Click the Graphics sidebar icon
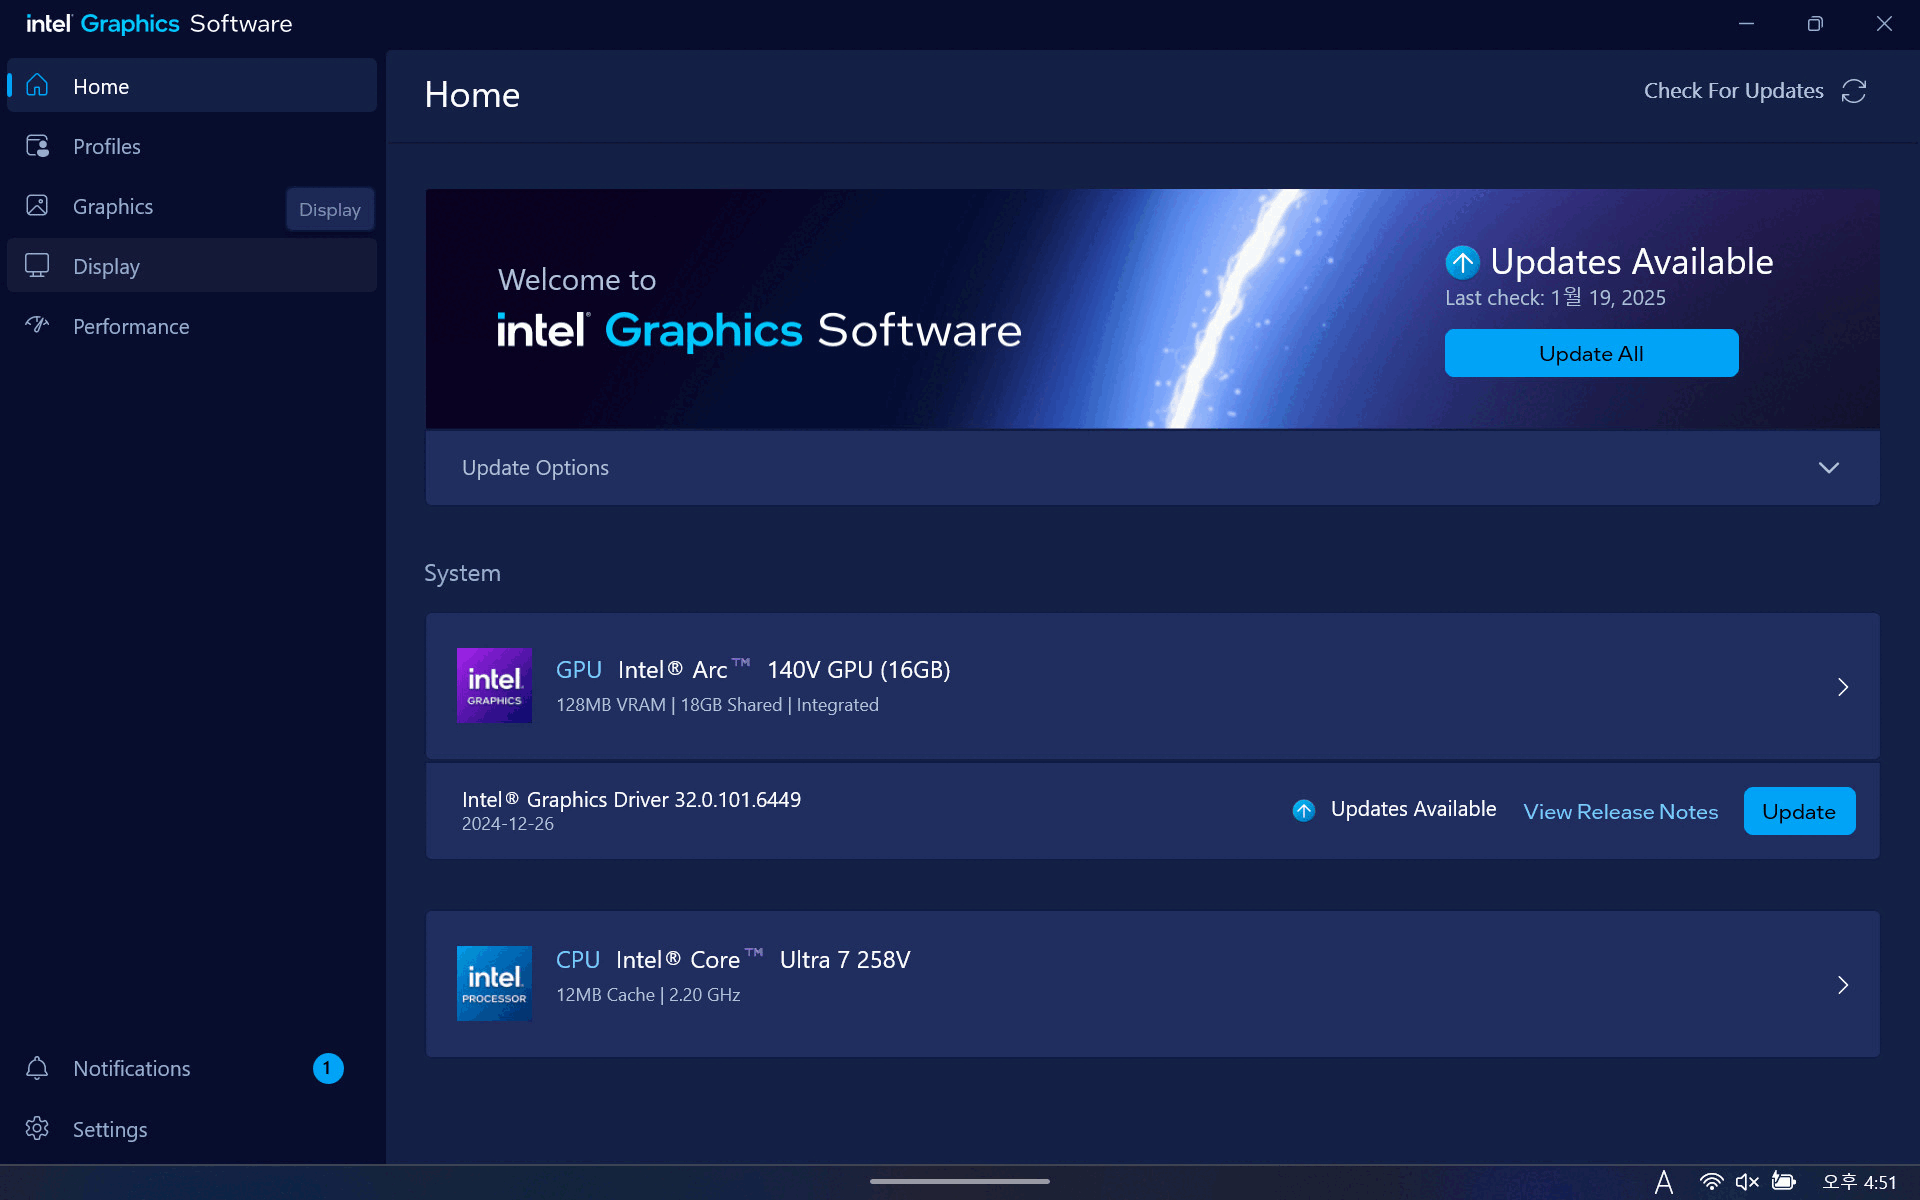Screen dimensions: 1920x1200 click(37, 206)
